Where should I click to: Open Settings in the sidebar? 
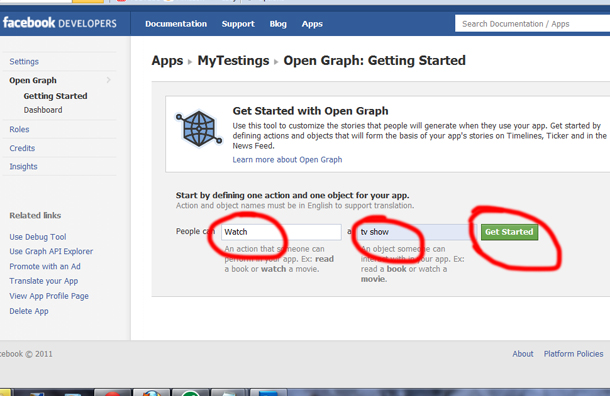[x=24, y=61]
